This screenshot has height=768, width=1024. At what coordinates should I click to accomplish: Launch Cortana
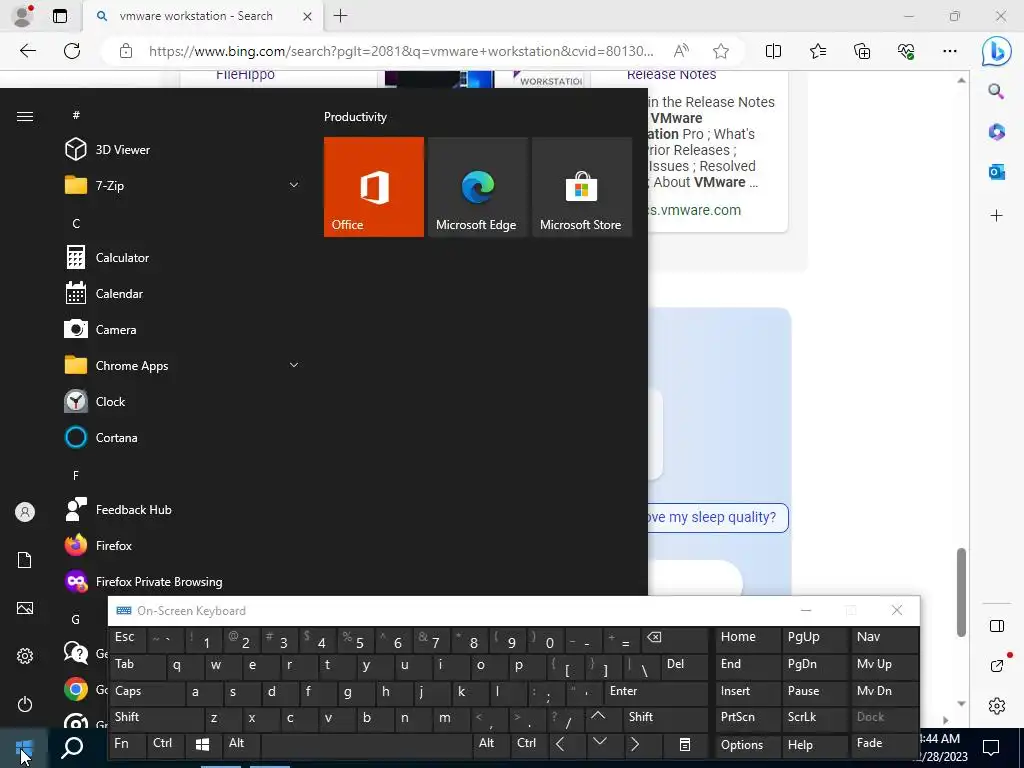(182, 437)
